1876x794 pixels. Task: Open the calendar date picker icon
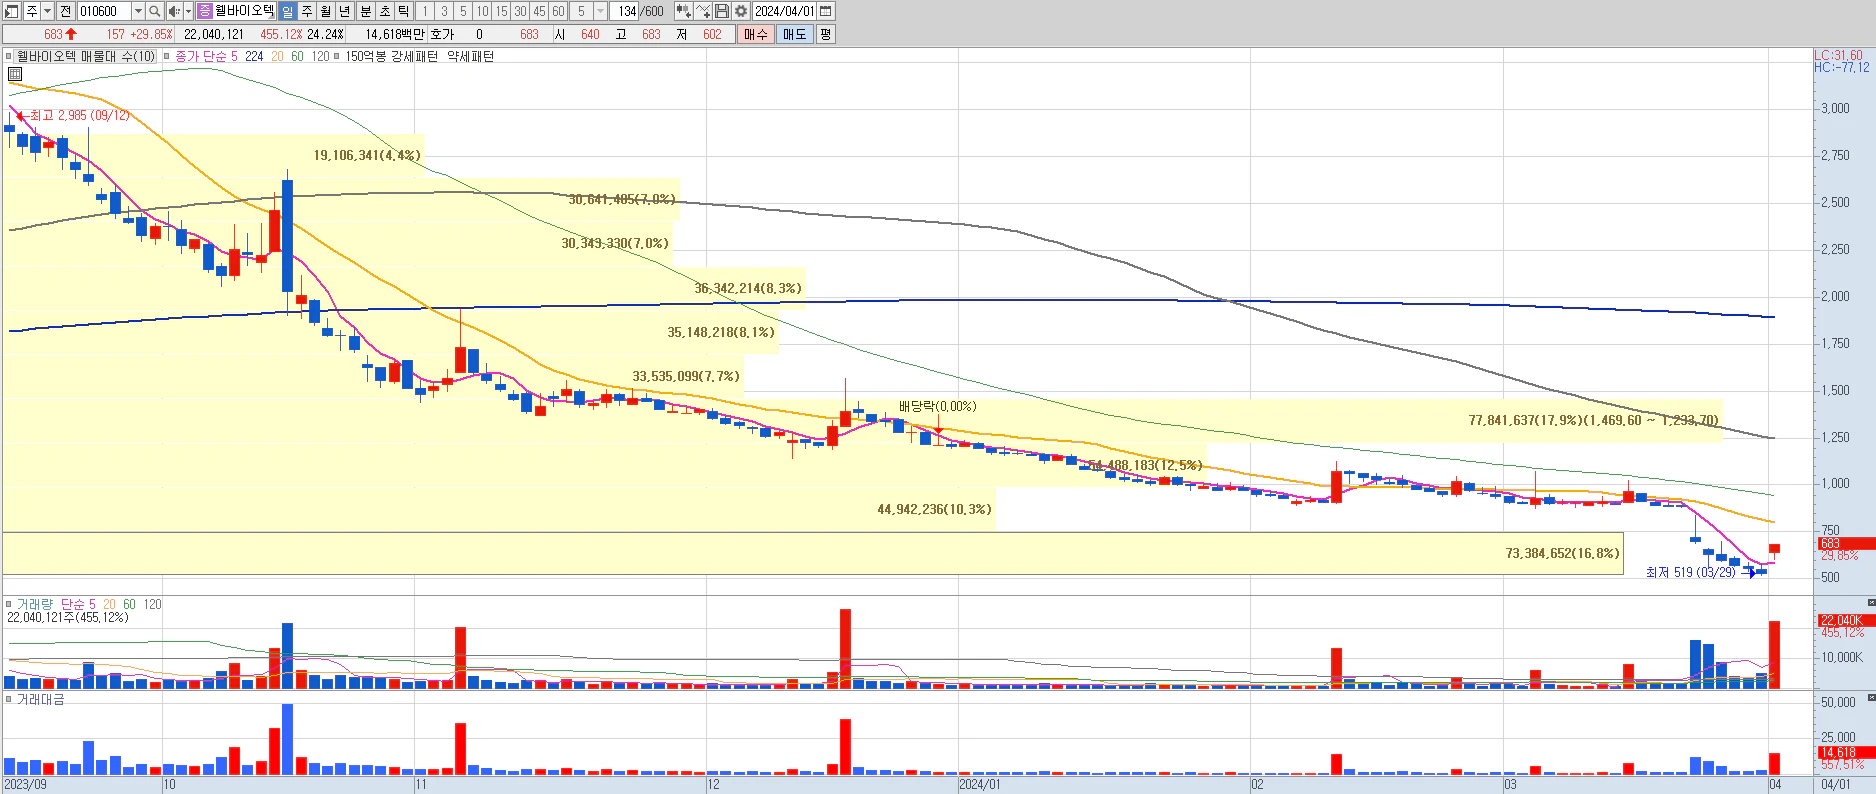click(x=826, y=11)
